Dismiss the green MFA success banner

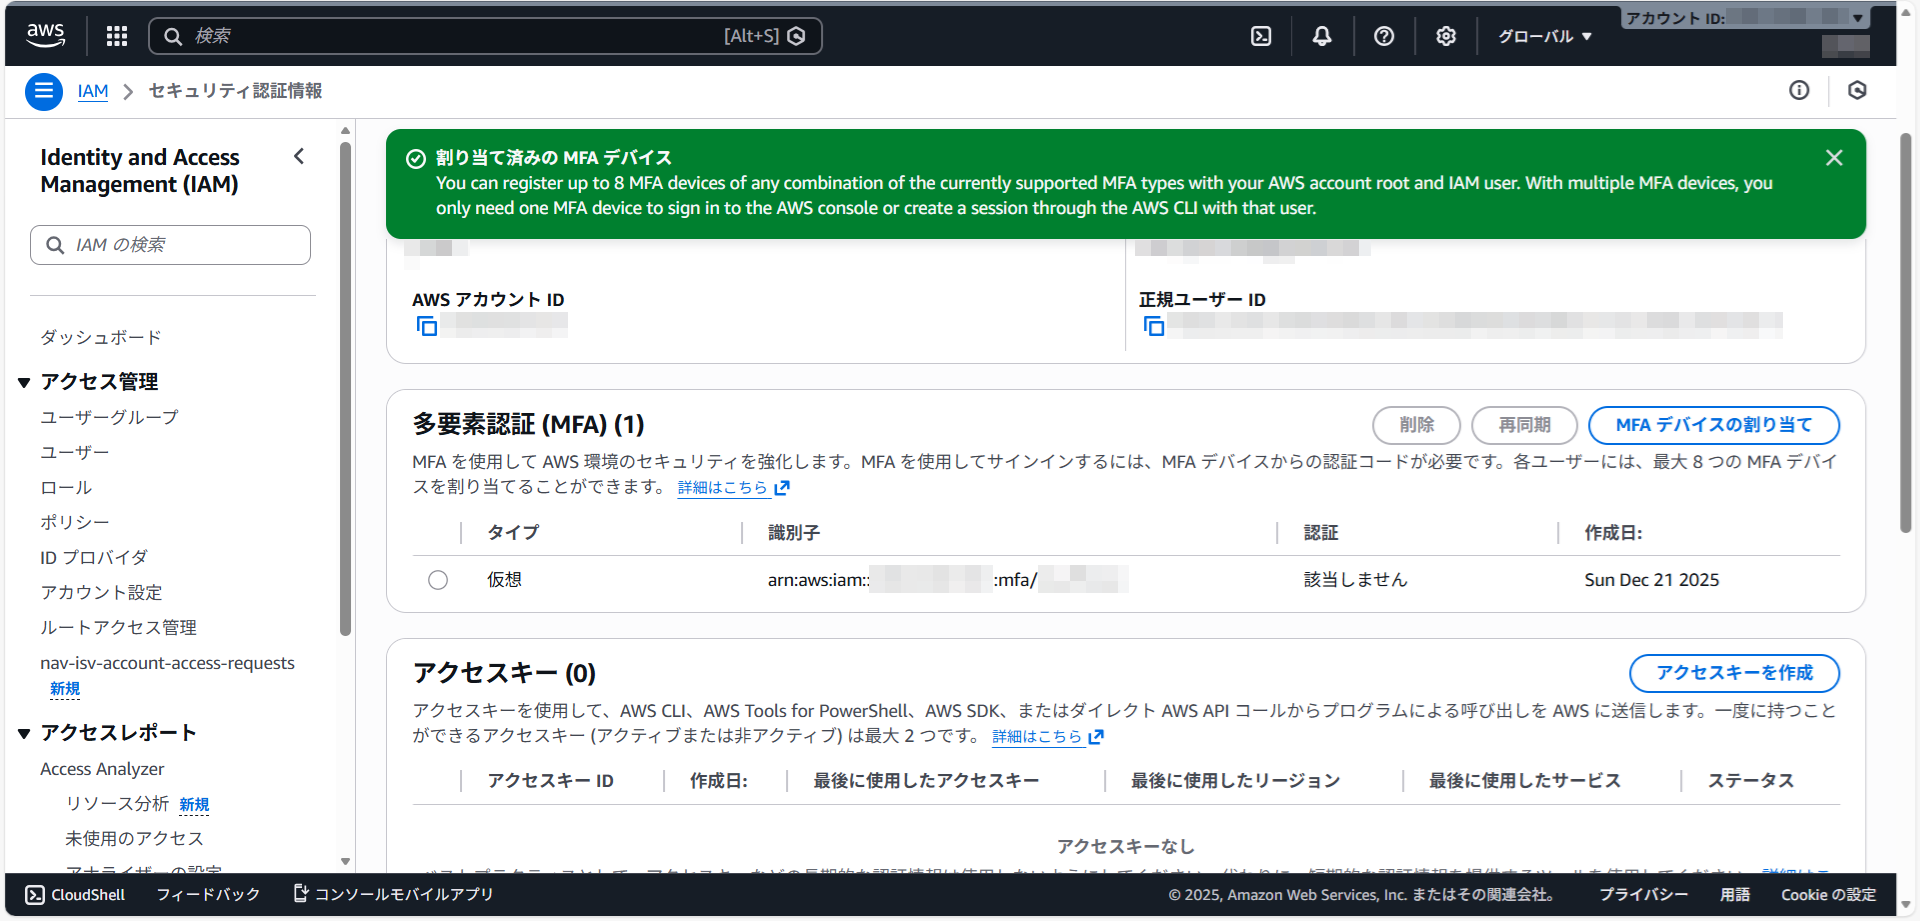click(1834, 158)
